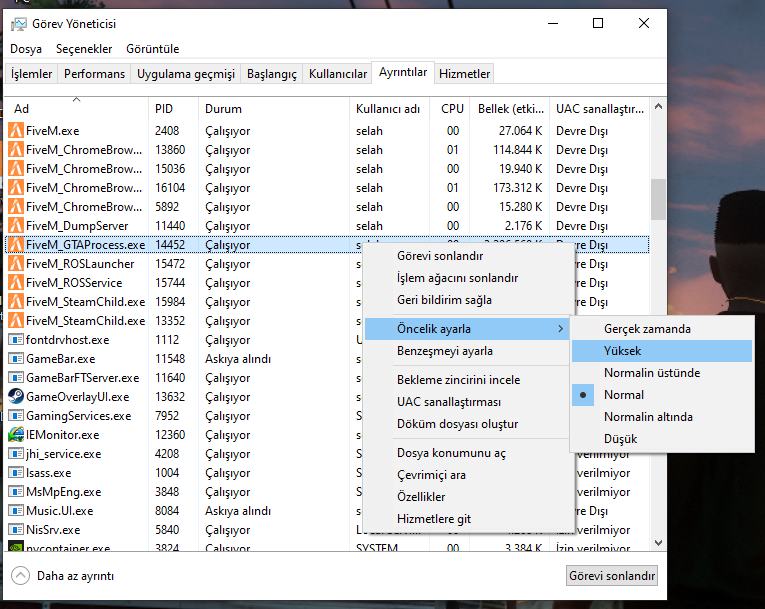Sort by UAC sanallaştırma column header
This screenshot has width=765, height=609.
click(x=600, y=109)
